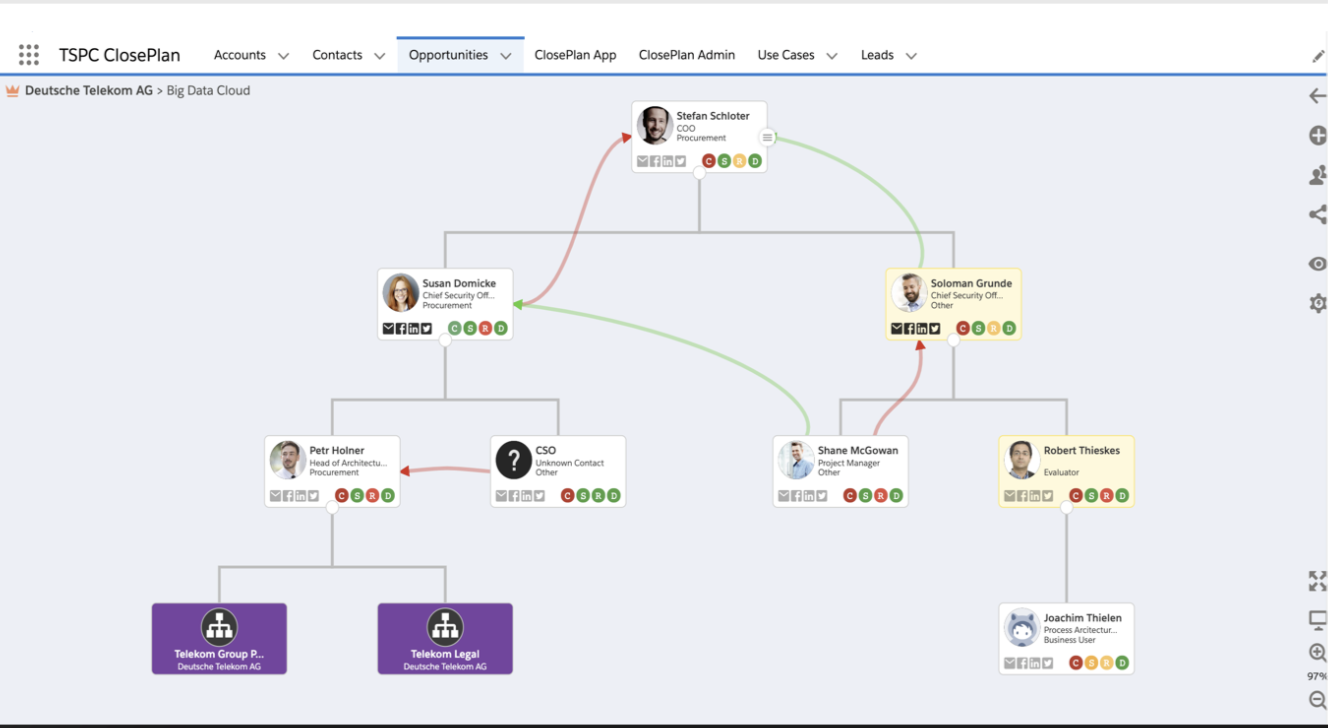Select the Opportunities tab
Screen dimensions: 1328x728
point(448,55)
